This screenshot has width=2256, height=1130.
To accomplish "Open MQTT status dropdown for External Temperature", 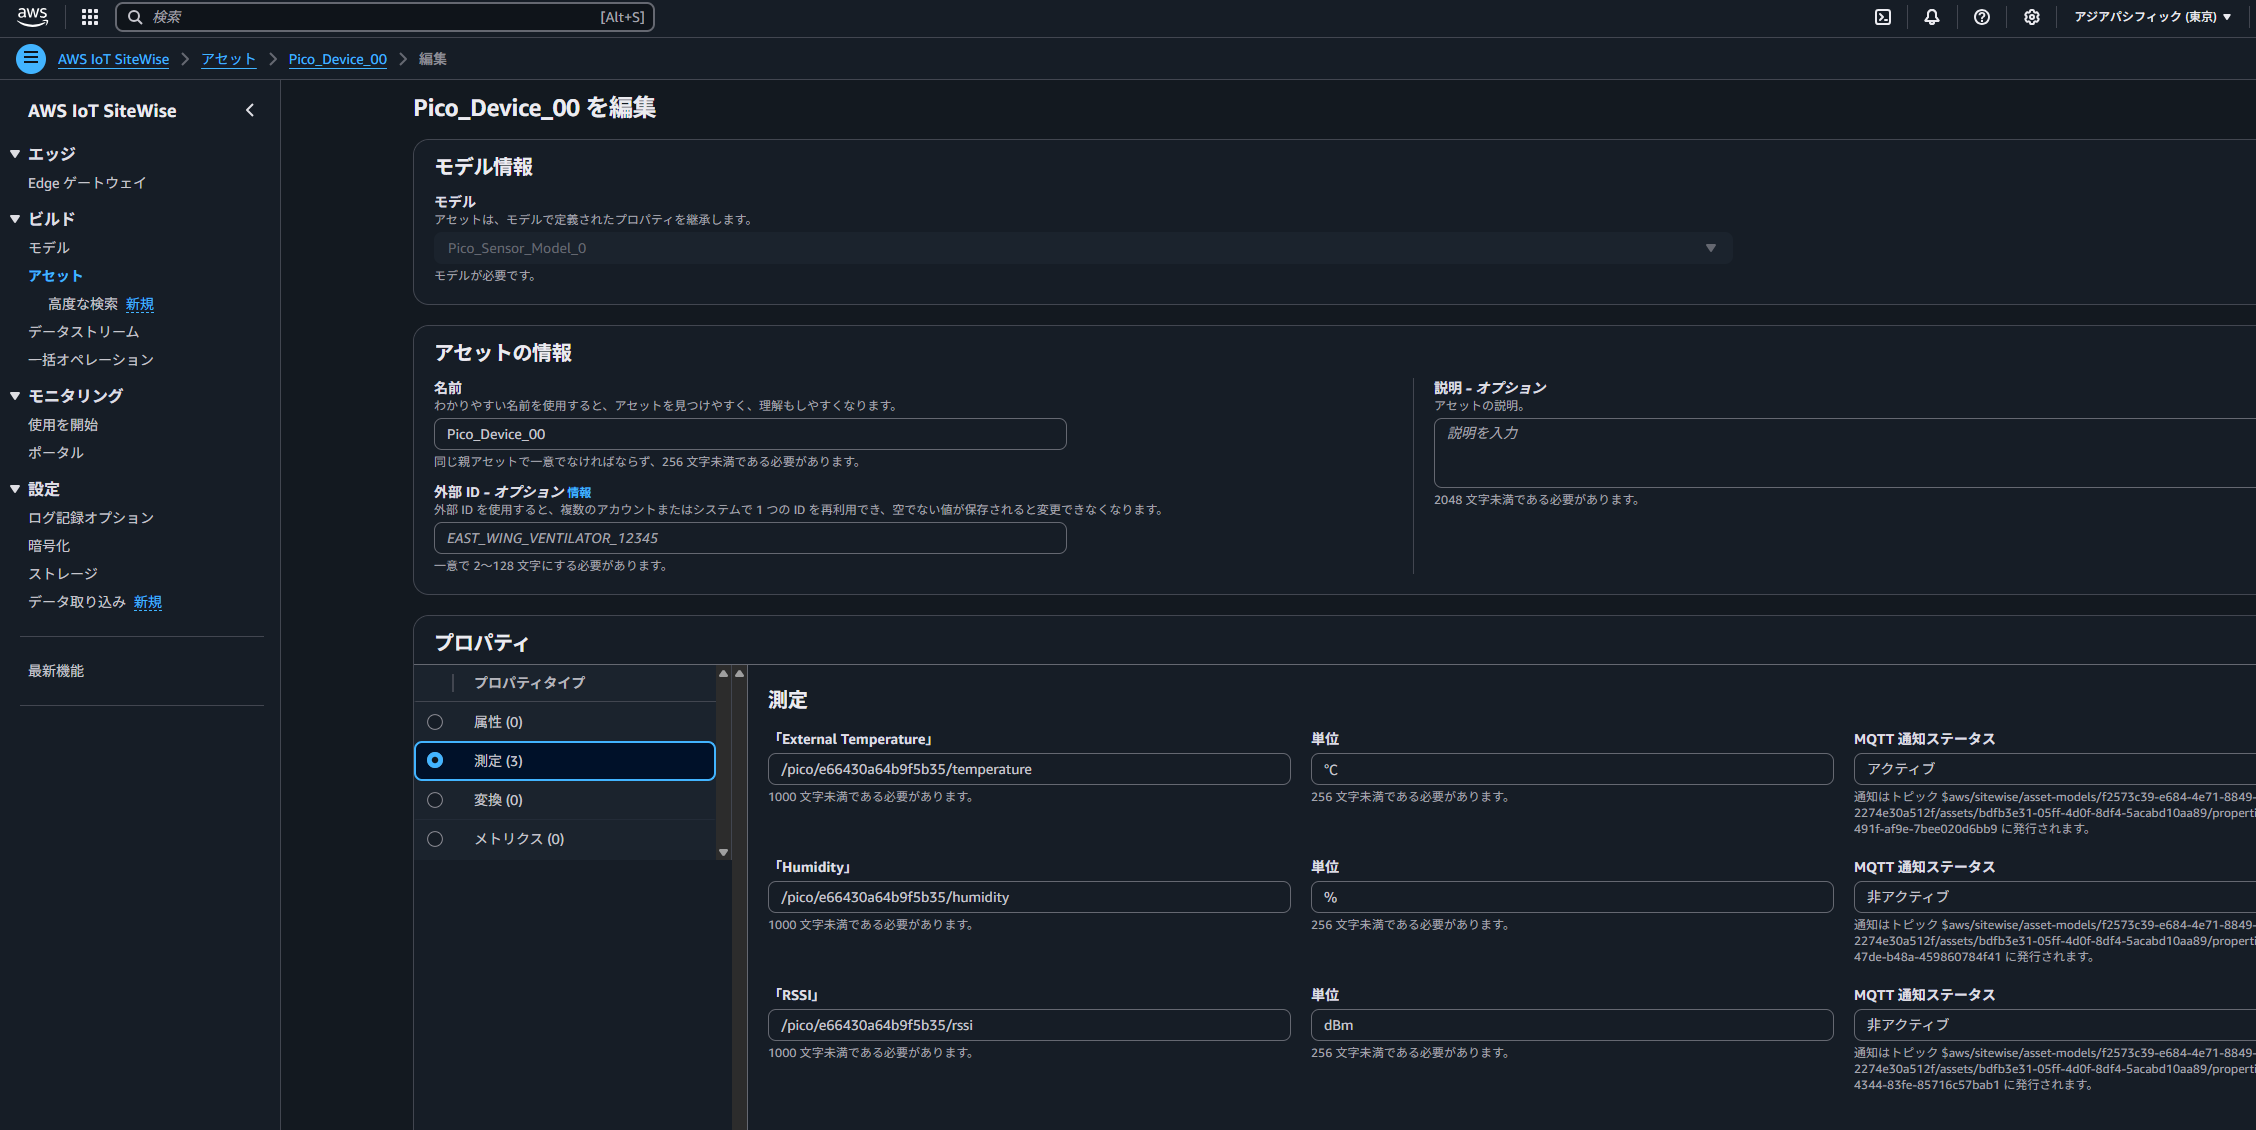I will coord(2055,769).
